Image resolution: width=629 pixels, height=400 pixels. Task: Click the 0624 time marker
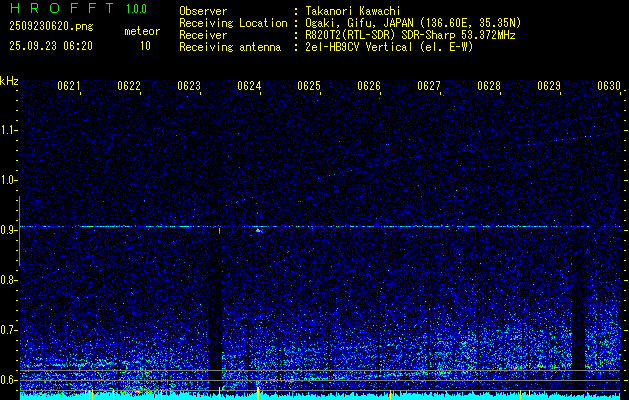click(x=249, y=86)
